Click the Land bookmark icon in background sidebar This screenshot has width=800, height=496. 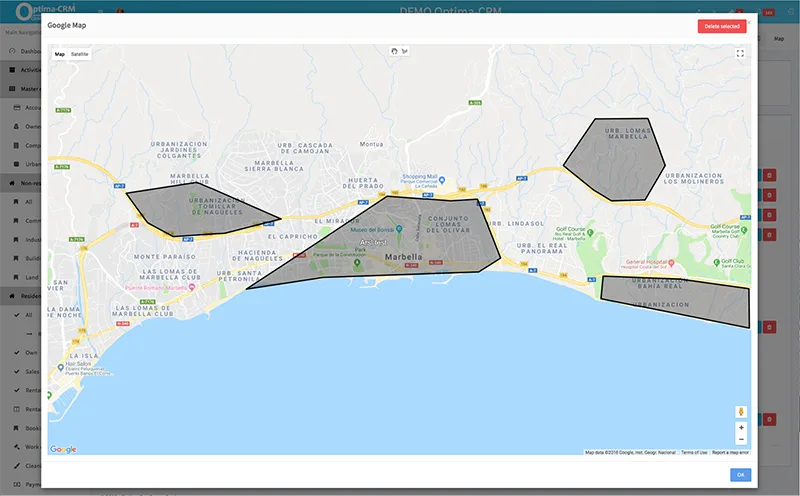click(16, 277)
